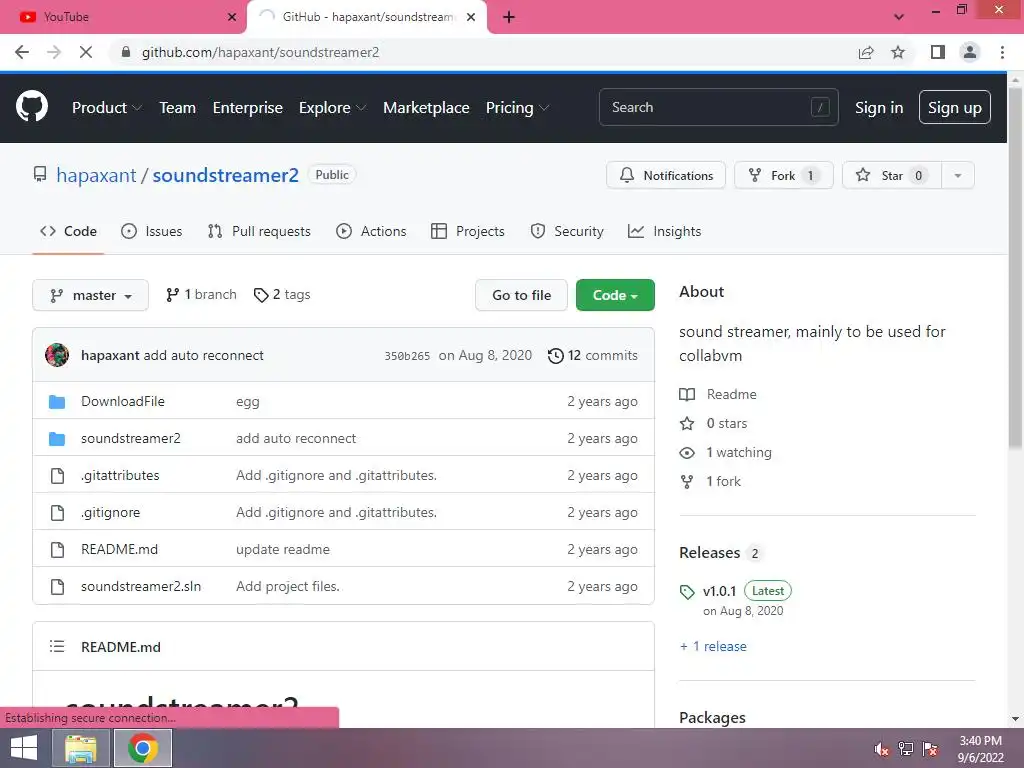
Task: Open the 2 tags link
Action: click(282, 295)
